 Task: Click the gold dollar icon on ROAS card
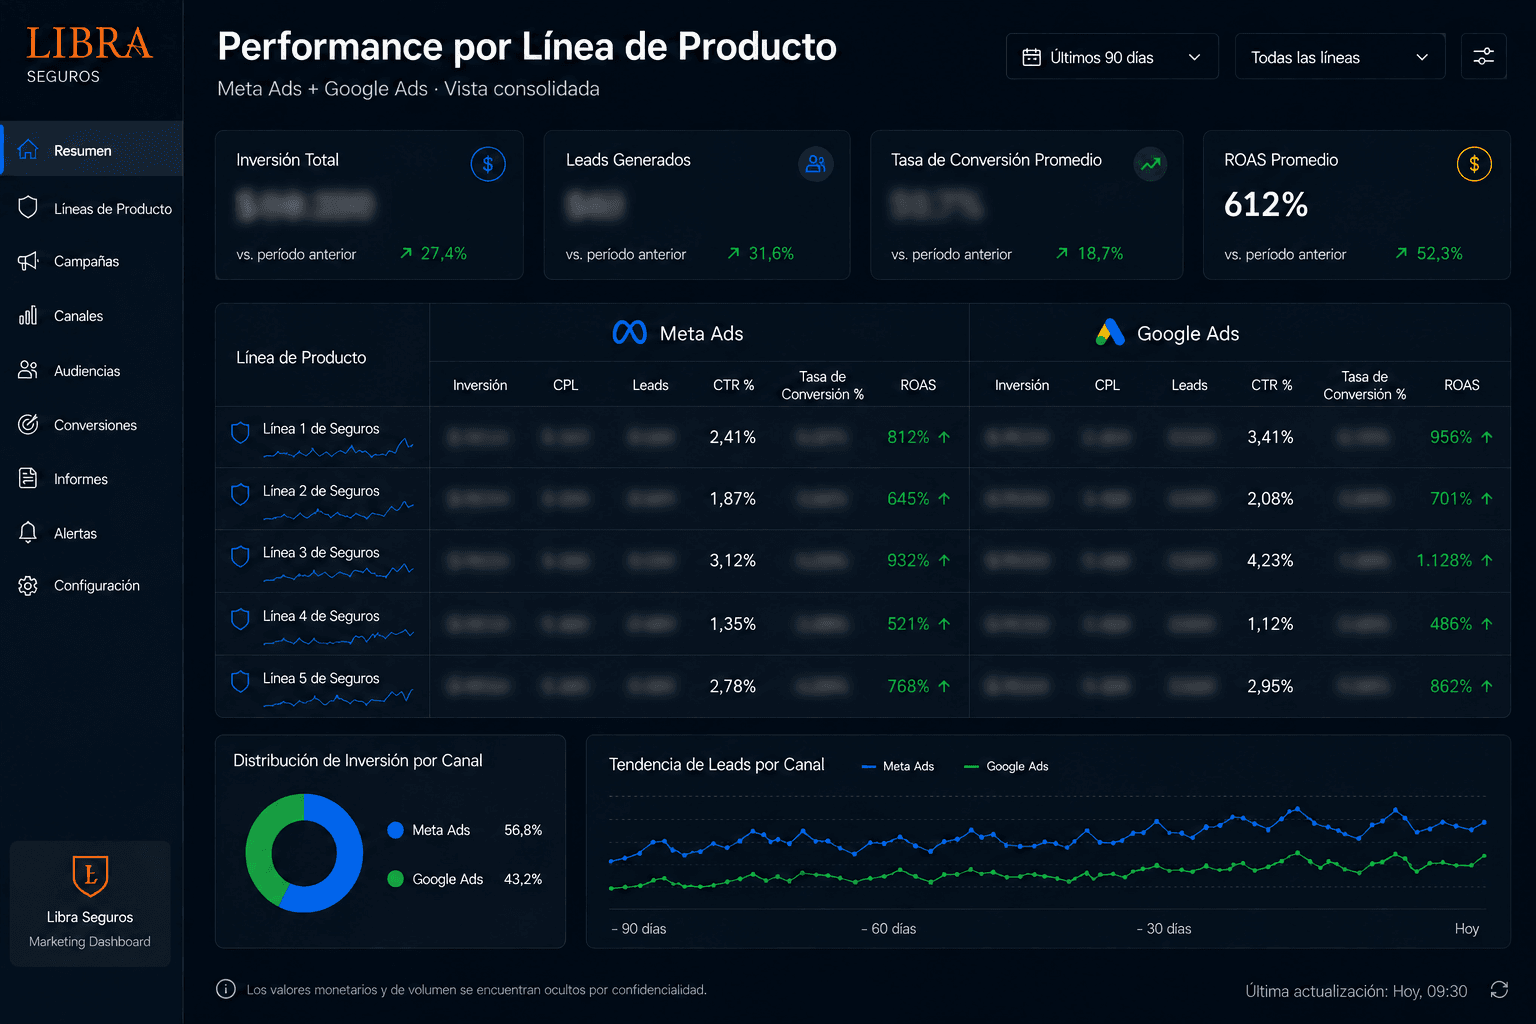1474,164
